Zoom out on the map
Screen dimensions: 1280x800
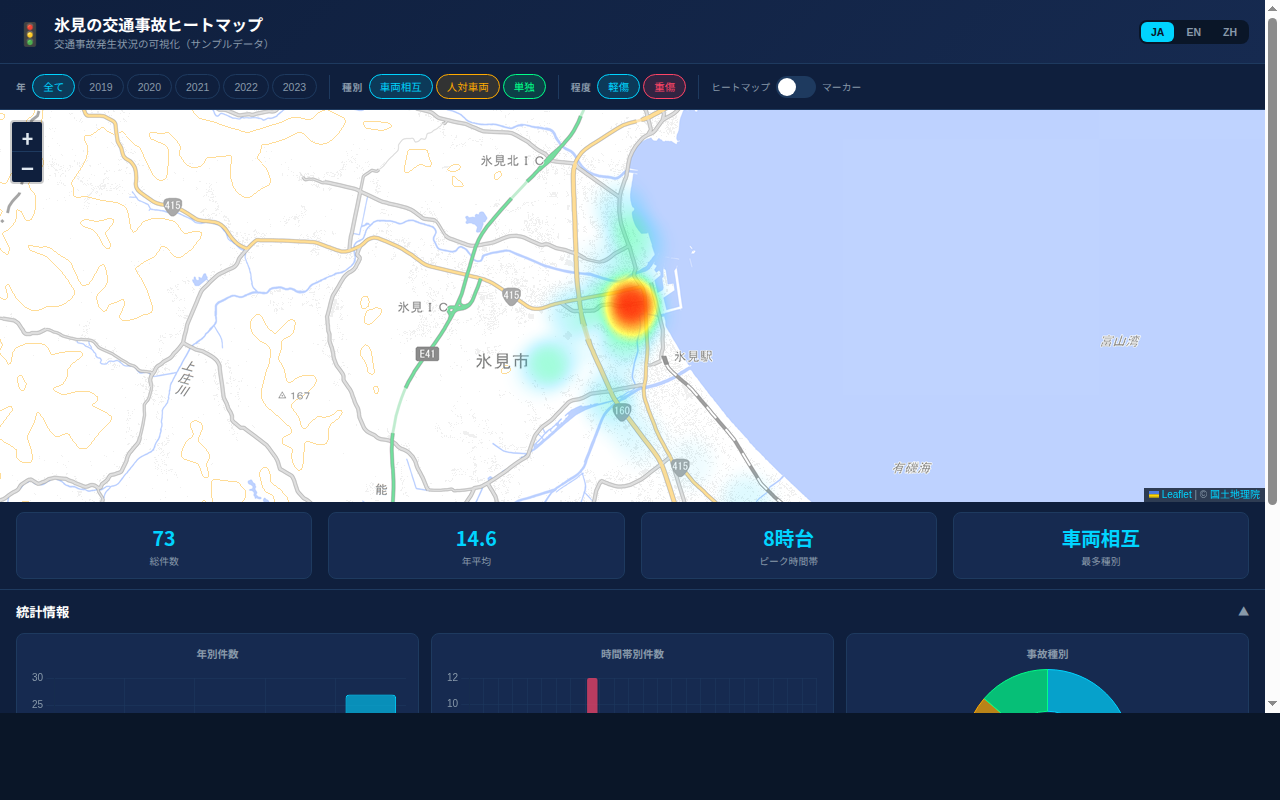click(x=26, y=168)
